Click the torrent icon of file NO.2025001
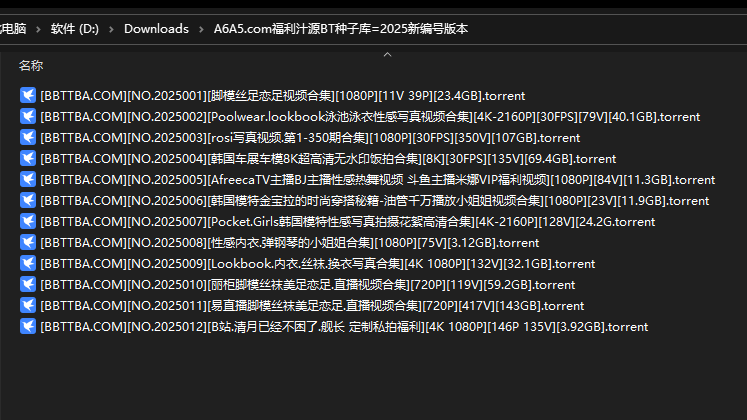The image size is (747, 420). pyautogui.click(x=28, y=96)
